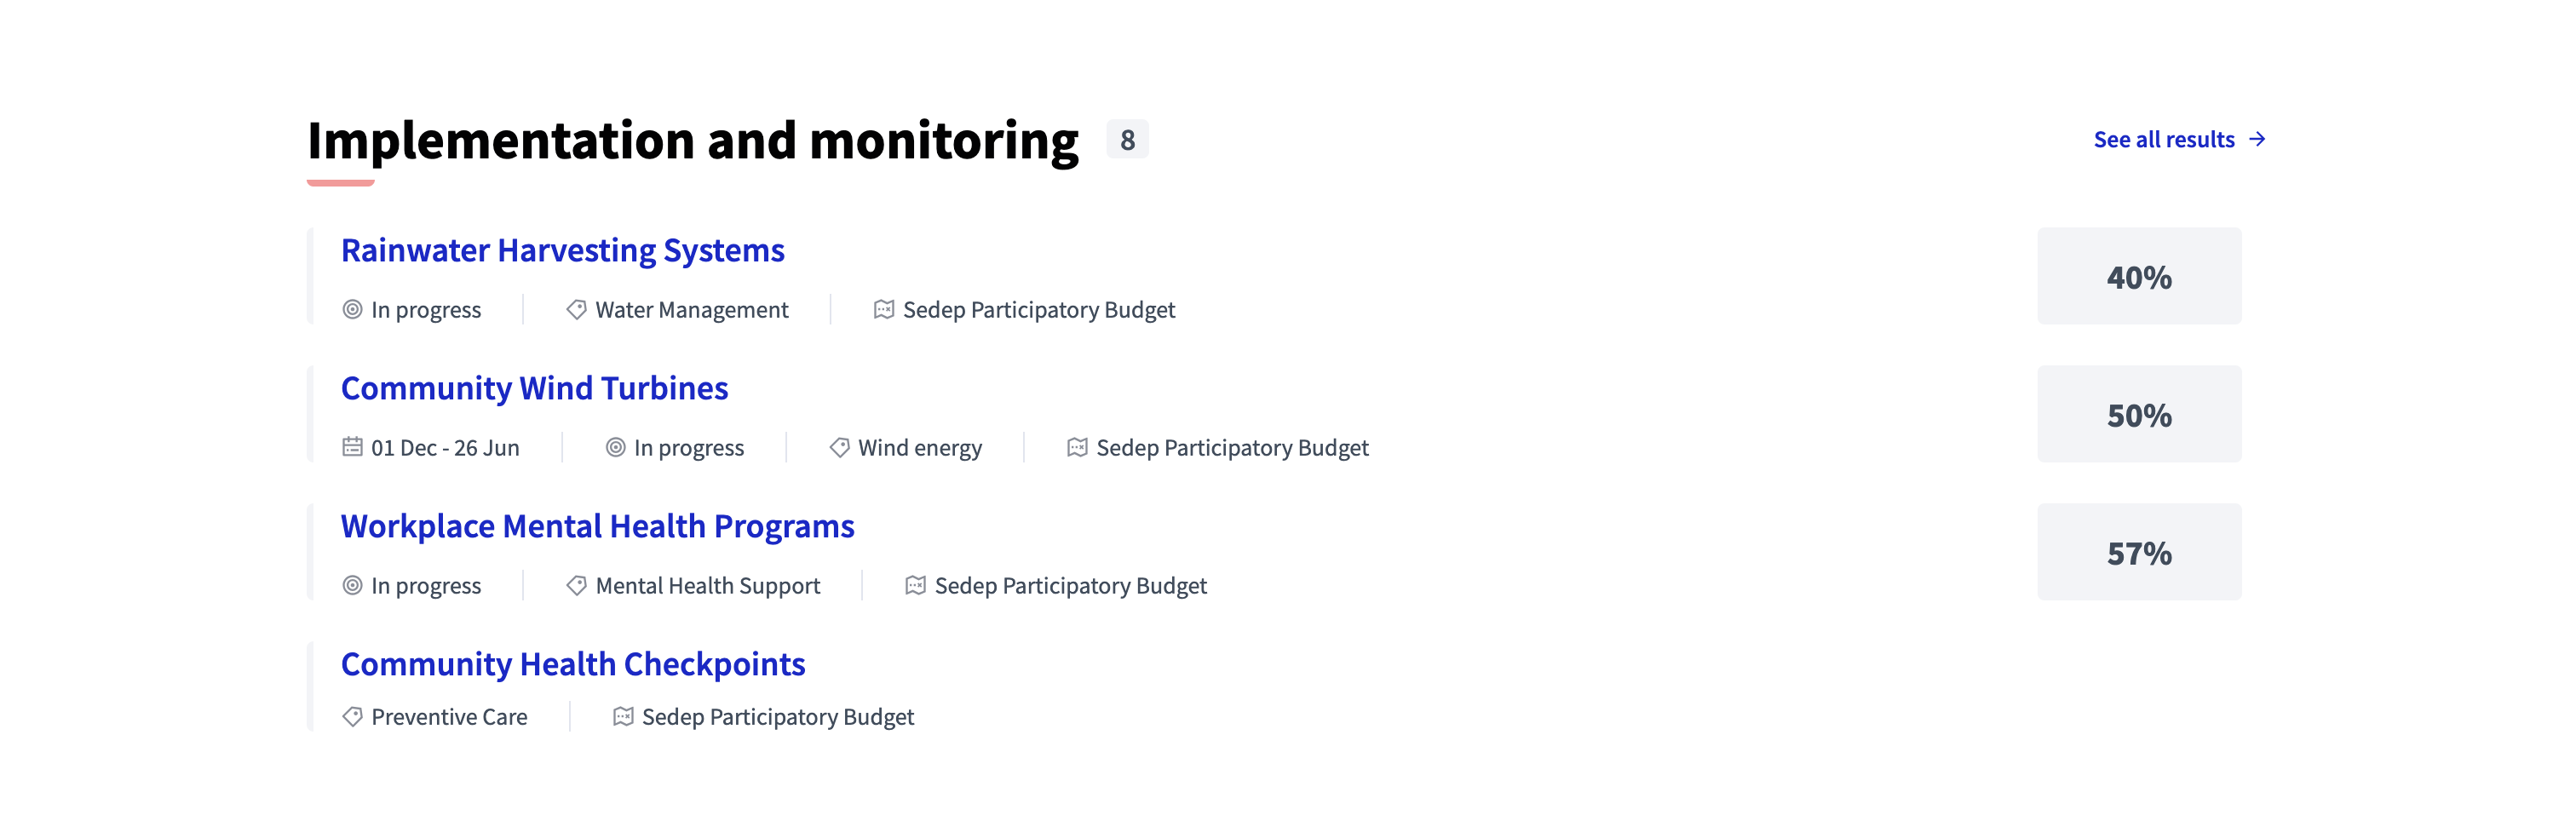Click the 40% progress indicator

point(2139,276)
